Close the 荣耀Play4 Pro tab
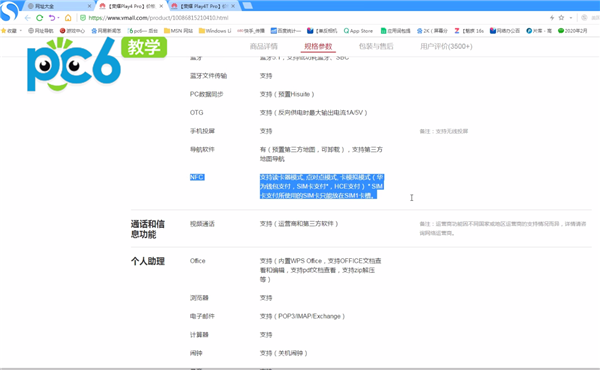600x370 pixels. [161, 6]
